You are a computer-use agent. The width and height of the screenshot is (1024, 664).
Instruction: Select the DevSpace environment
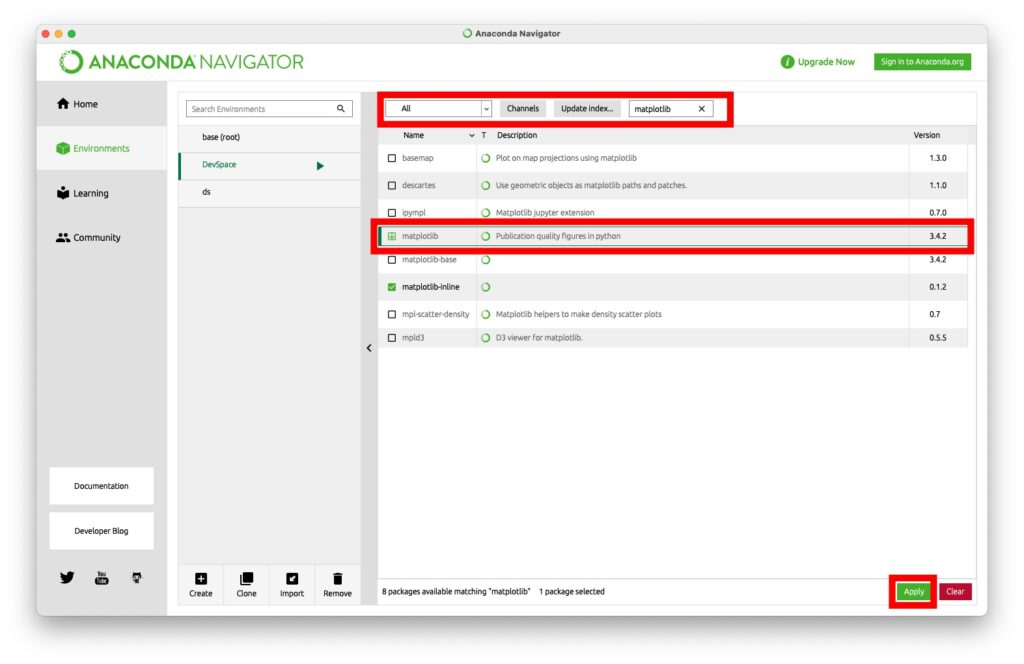point(269,165)
